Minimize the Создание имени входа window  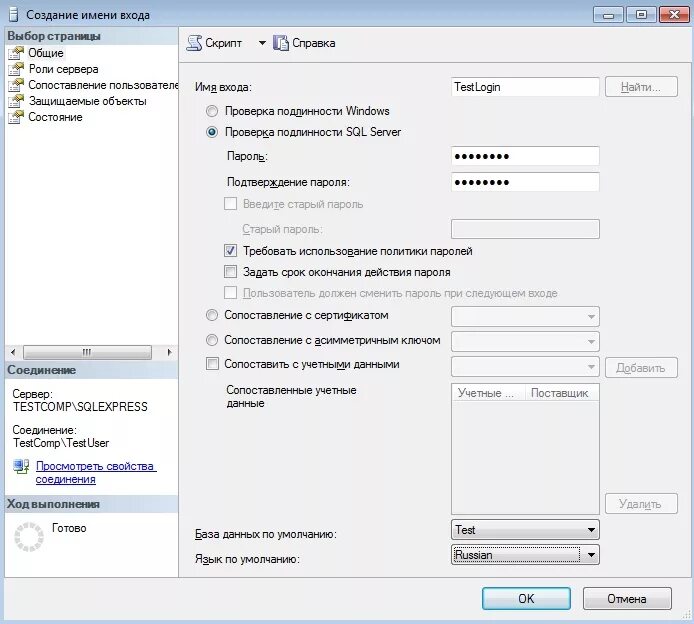(608, 15)
